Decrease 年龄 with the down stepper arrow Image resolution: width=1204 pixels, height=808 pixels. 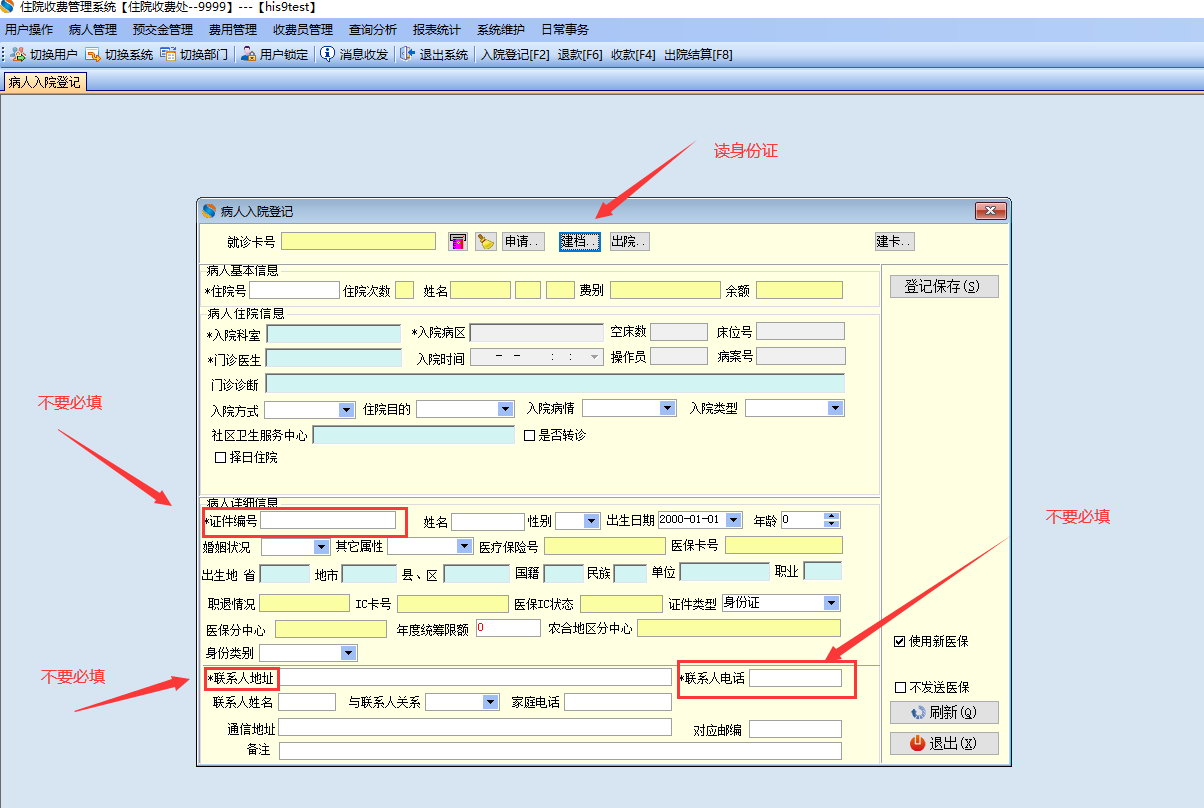click(832, 524)
